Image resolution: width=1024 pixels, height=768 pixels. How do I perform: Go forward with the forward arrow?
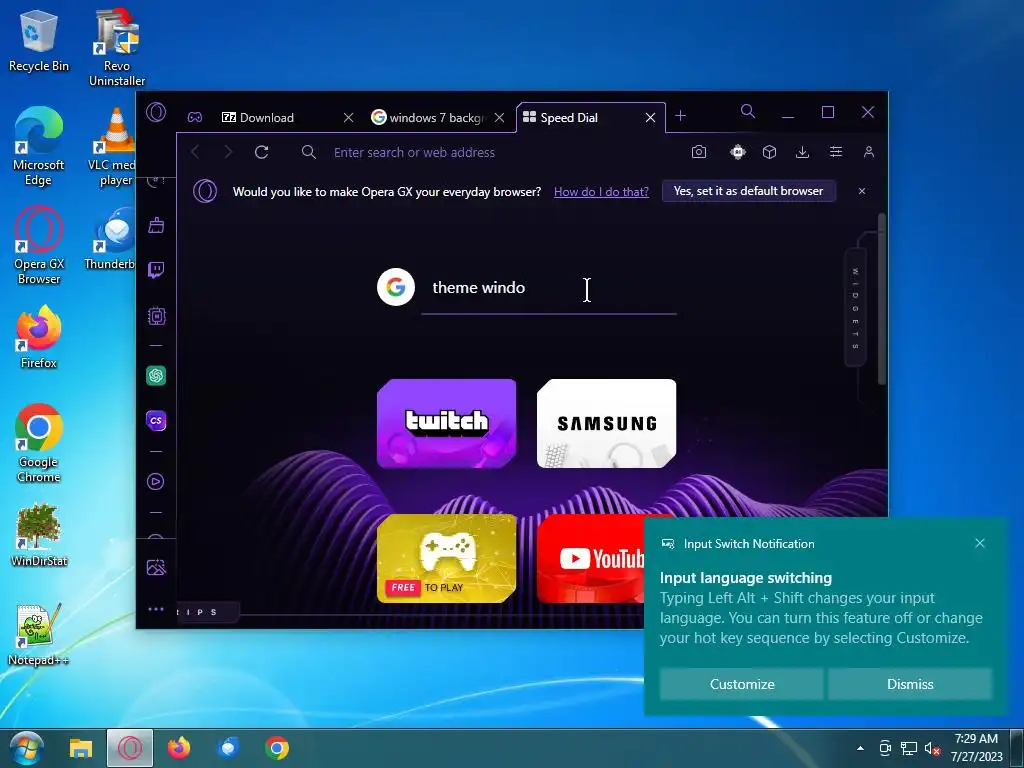click(x=228, y=152)
